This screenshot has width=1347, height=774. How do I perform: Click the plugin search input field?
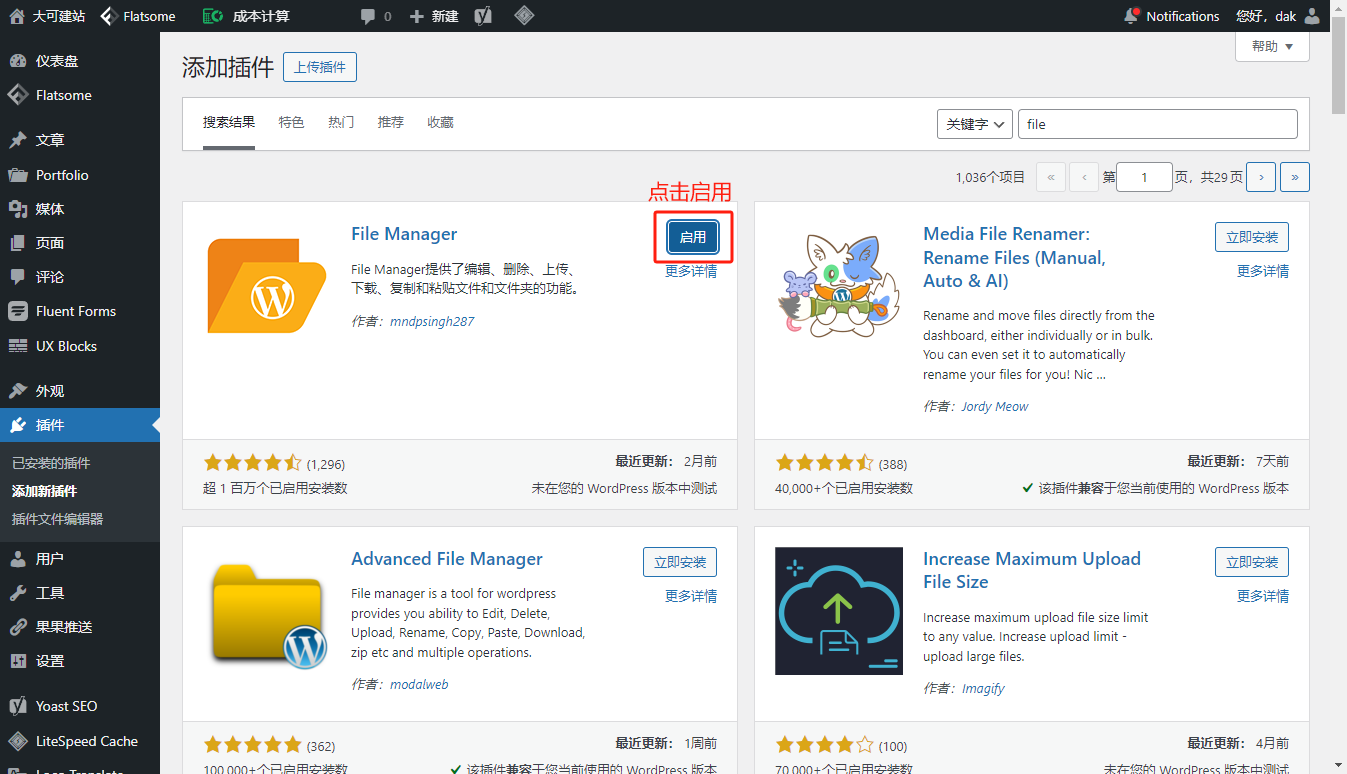coord(1157,124)
